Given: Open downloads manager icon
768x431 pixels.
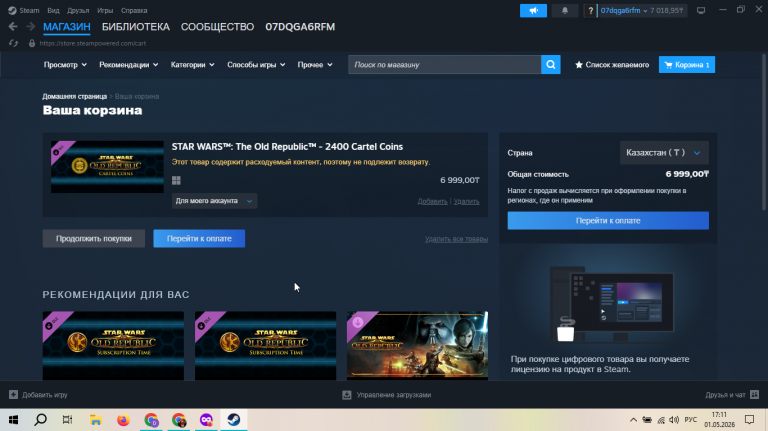Looking at the screenshot, I should tap(347, 395).
